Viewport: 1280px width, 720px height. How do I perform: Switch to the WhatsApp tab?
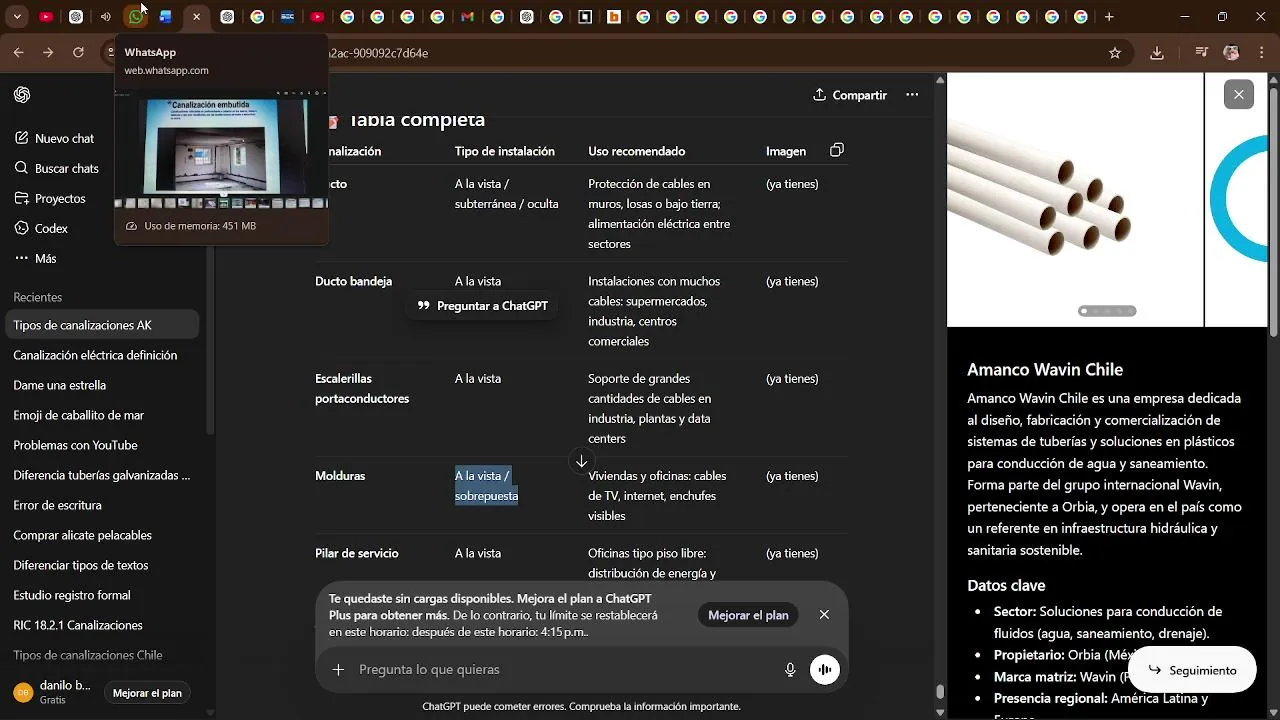[x=136, y=17]
